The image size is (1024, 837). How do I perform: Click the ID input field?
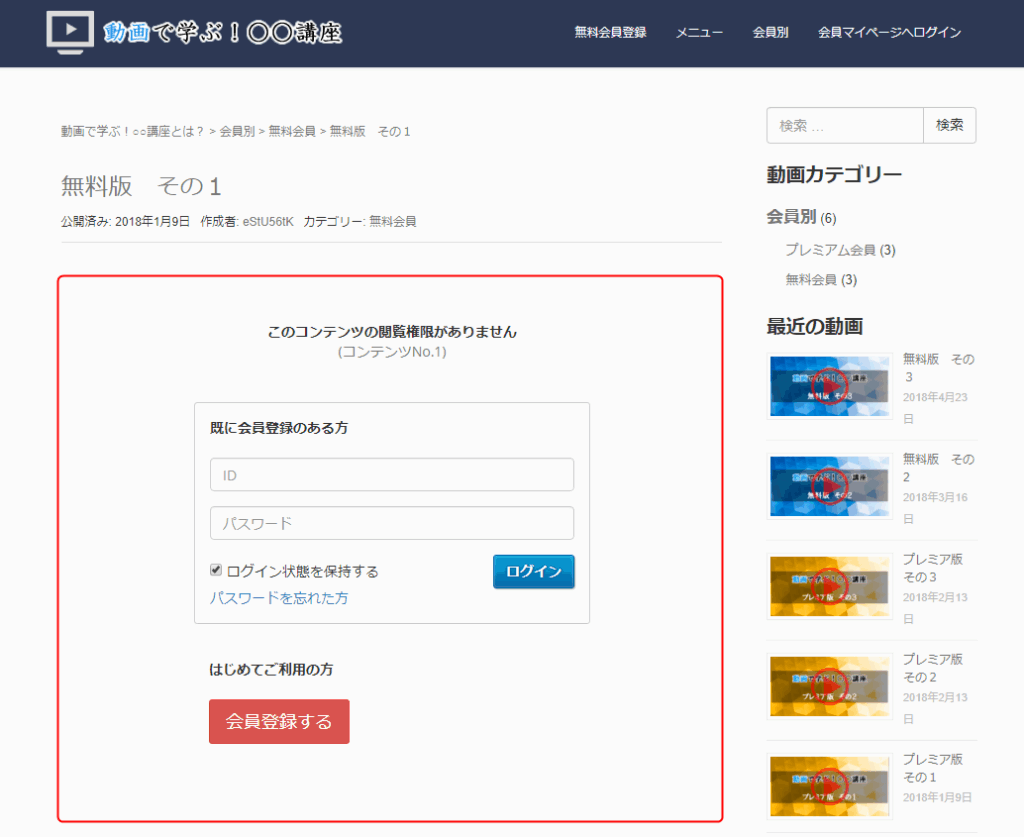[x=391, y=474]
